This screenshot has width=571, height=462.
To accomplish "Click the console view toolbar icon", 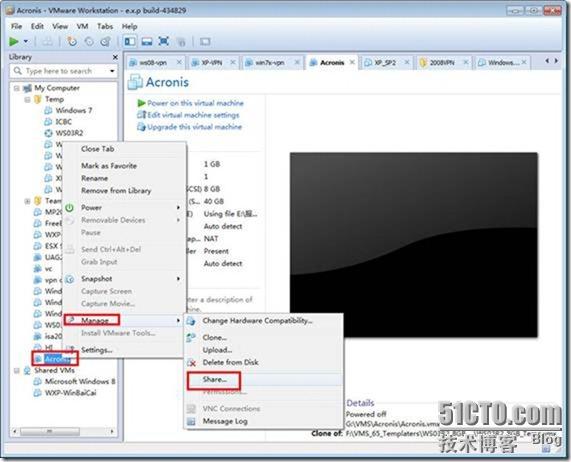I will coord(205,42).
